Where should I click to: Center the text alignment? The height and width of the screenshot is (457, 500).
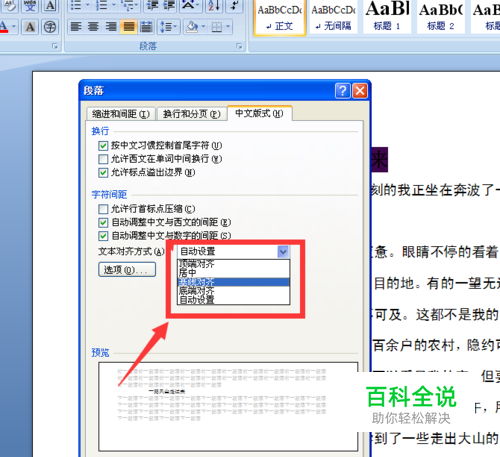click(93, 27)
